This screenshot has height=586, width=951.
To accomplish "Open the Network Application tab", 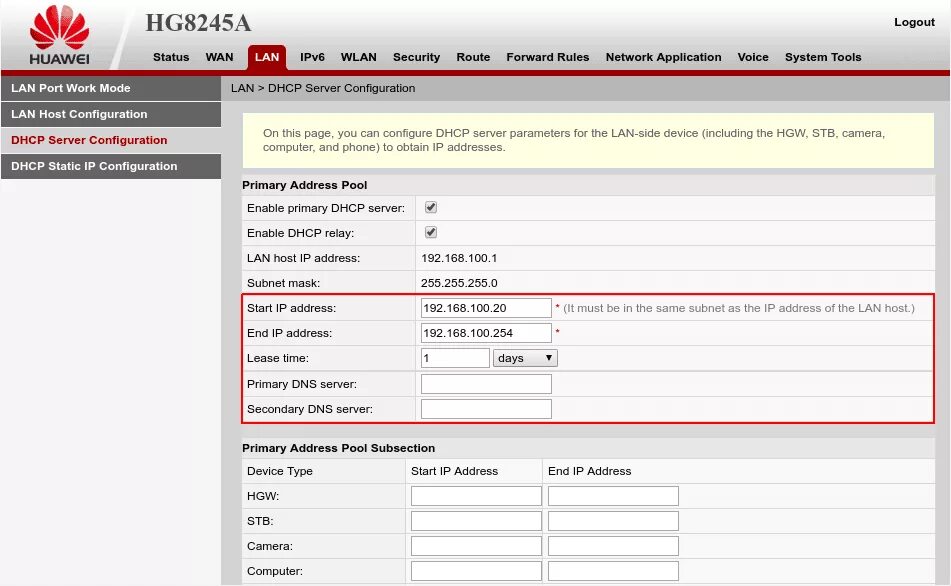I will pos(664,57).
